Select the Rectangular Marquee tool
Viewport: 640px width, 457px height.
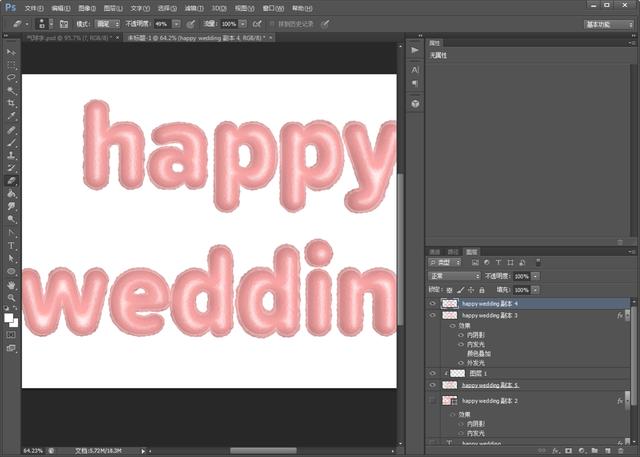point(11,64)
